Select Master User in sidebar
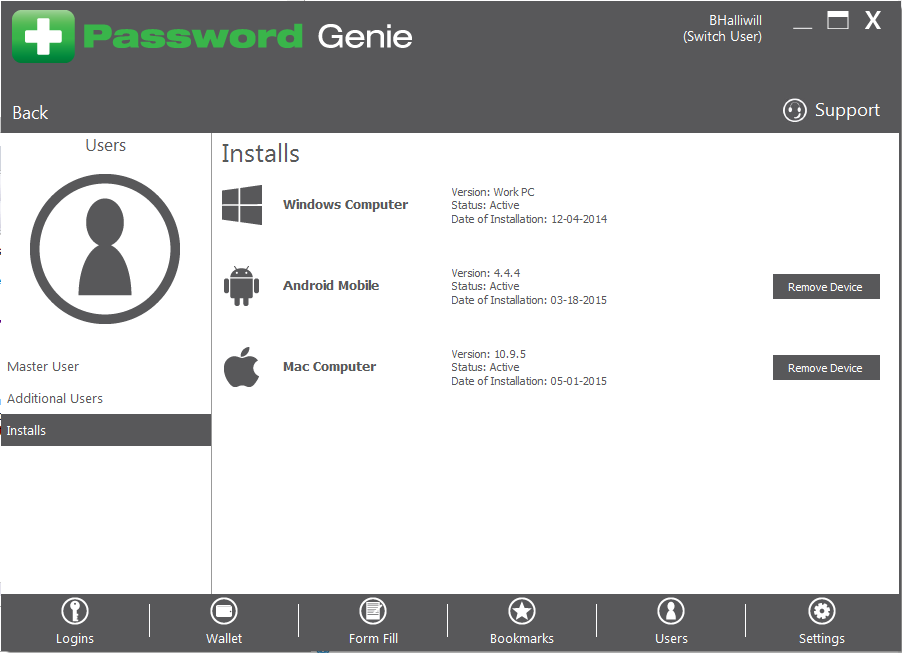This screenshot has width=902, height=653. [x=43, y=366]
